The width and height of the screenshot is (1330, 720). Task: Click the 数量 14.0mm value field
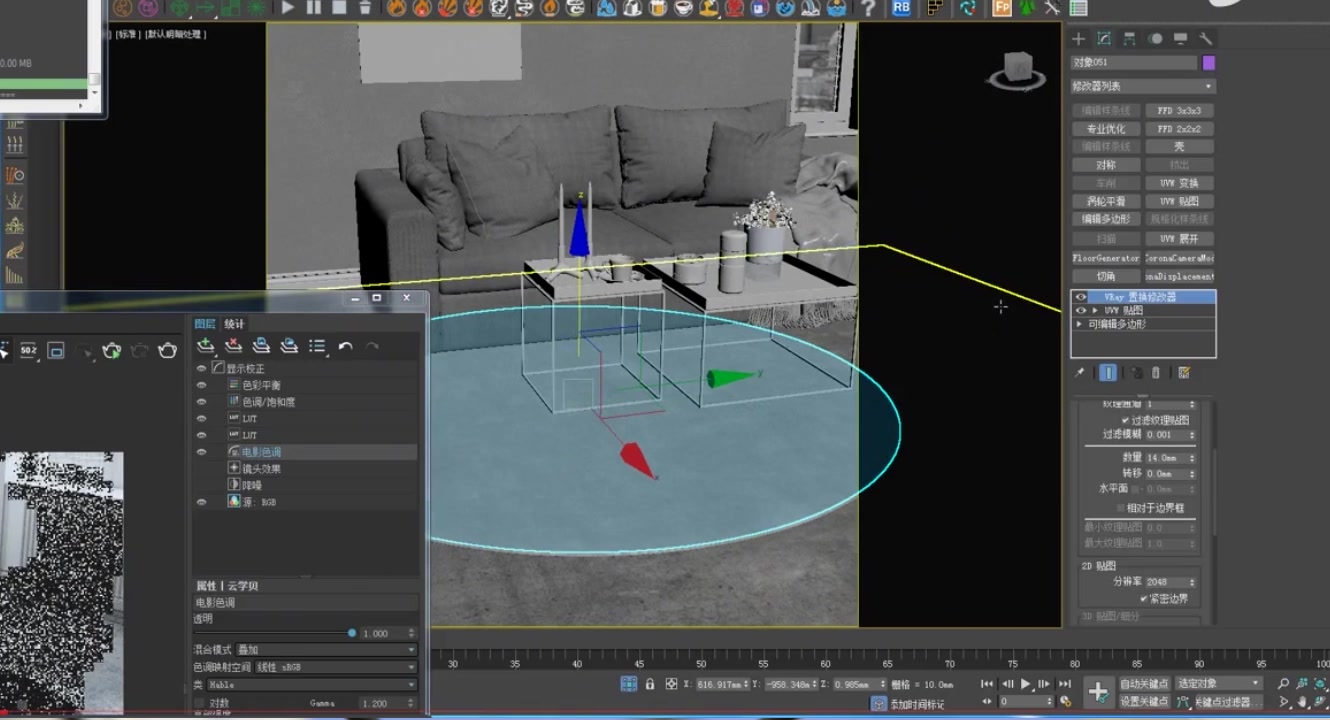1167,457
